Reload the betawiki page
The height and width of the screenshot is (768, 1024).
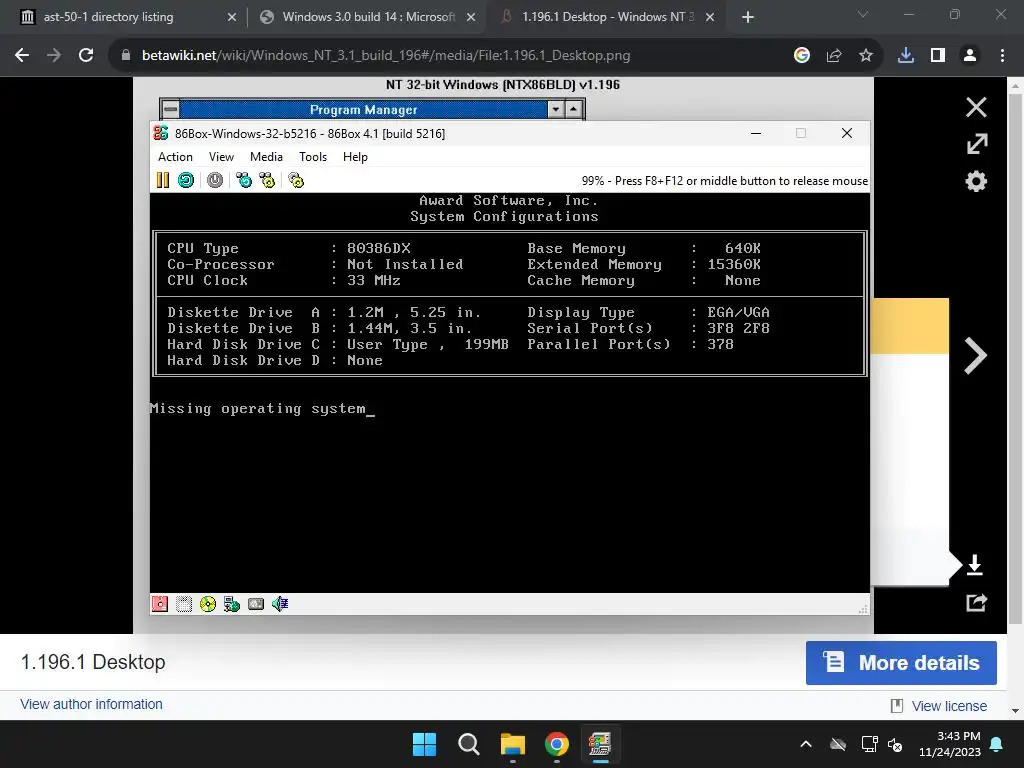pyautogui.click(x=86, y=56)
